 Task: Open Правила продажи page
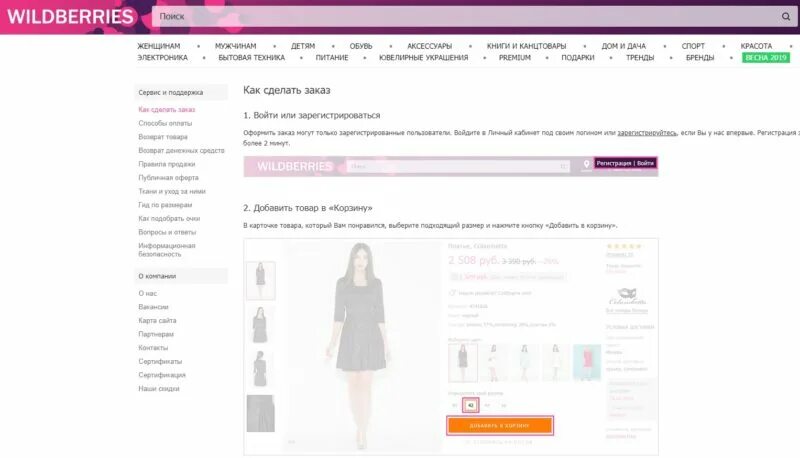pyautogui.click(x=166, y=164)
